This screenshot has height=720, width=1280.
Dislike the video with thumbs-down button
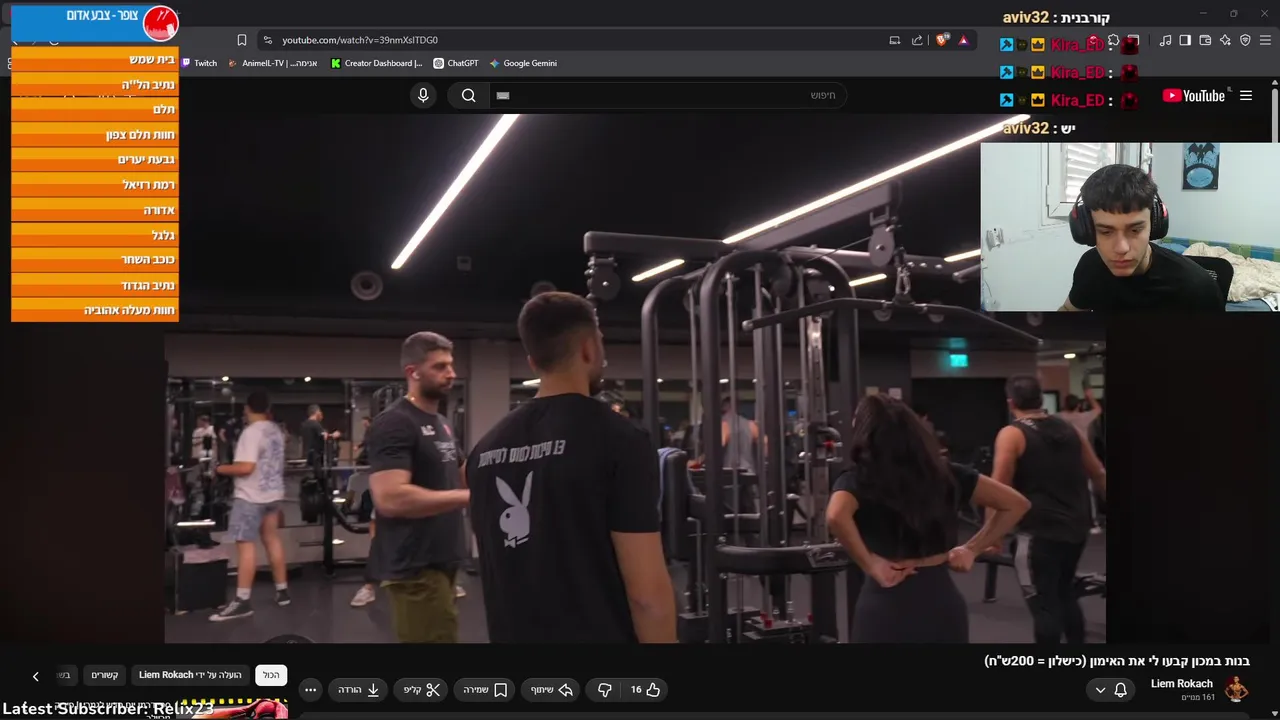[x=604, y=690]
